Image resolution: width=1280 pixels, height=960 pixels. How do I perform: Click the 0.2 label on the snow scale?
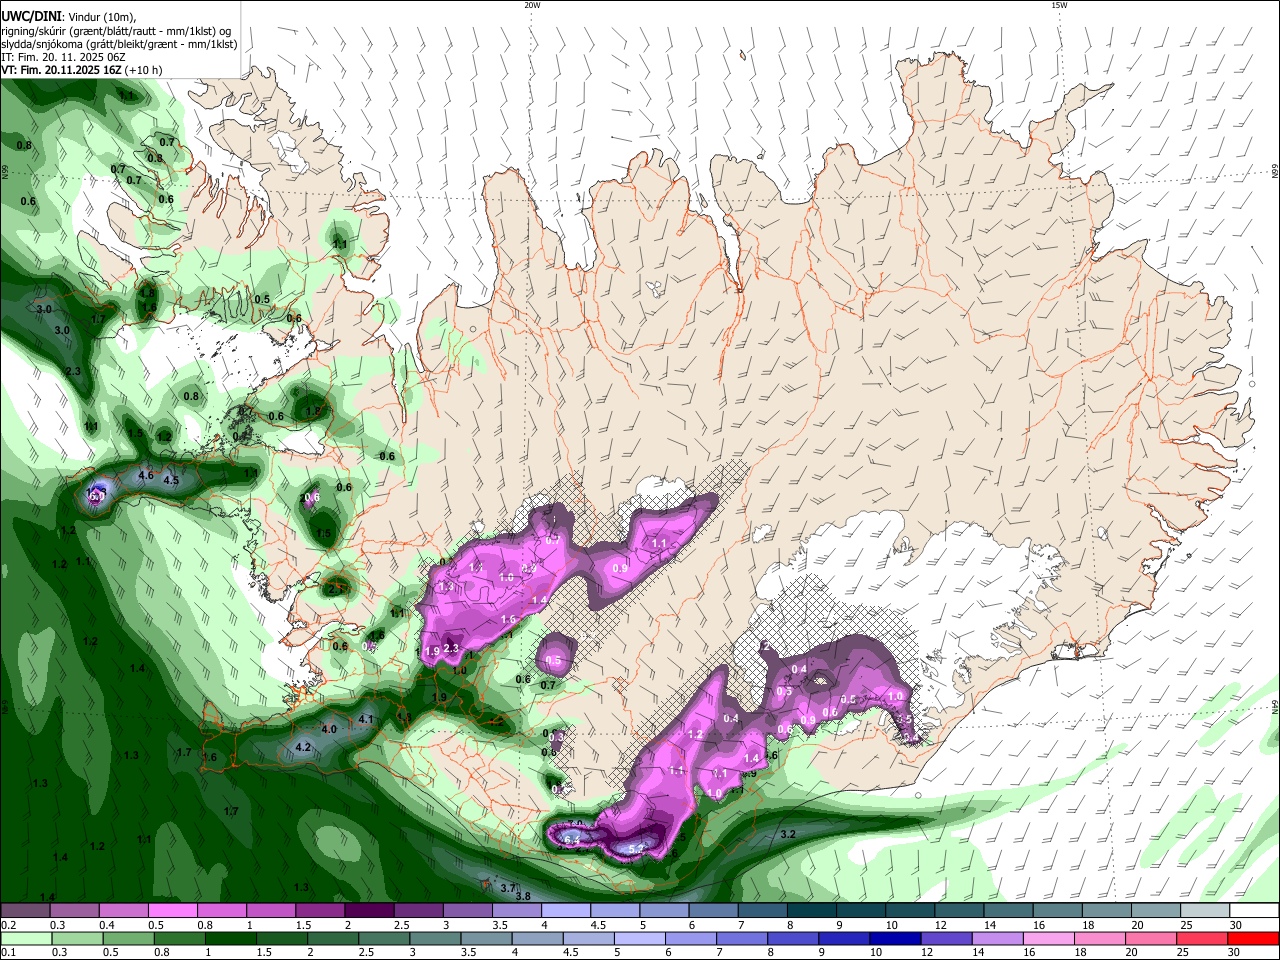[x=8, y=925]
